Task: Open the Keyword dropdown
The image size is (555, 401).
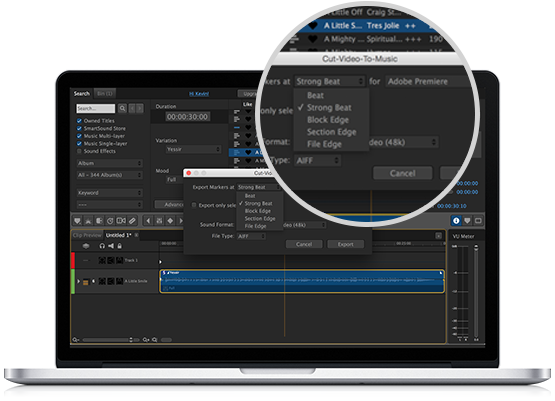Action: pyautogui.click(x=110, y=193)
